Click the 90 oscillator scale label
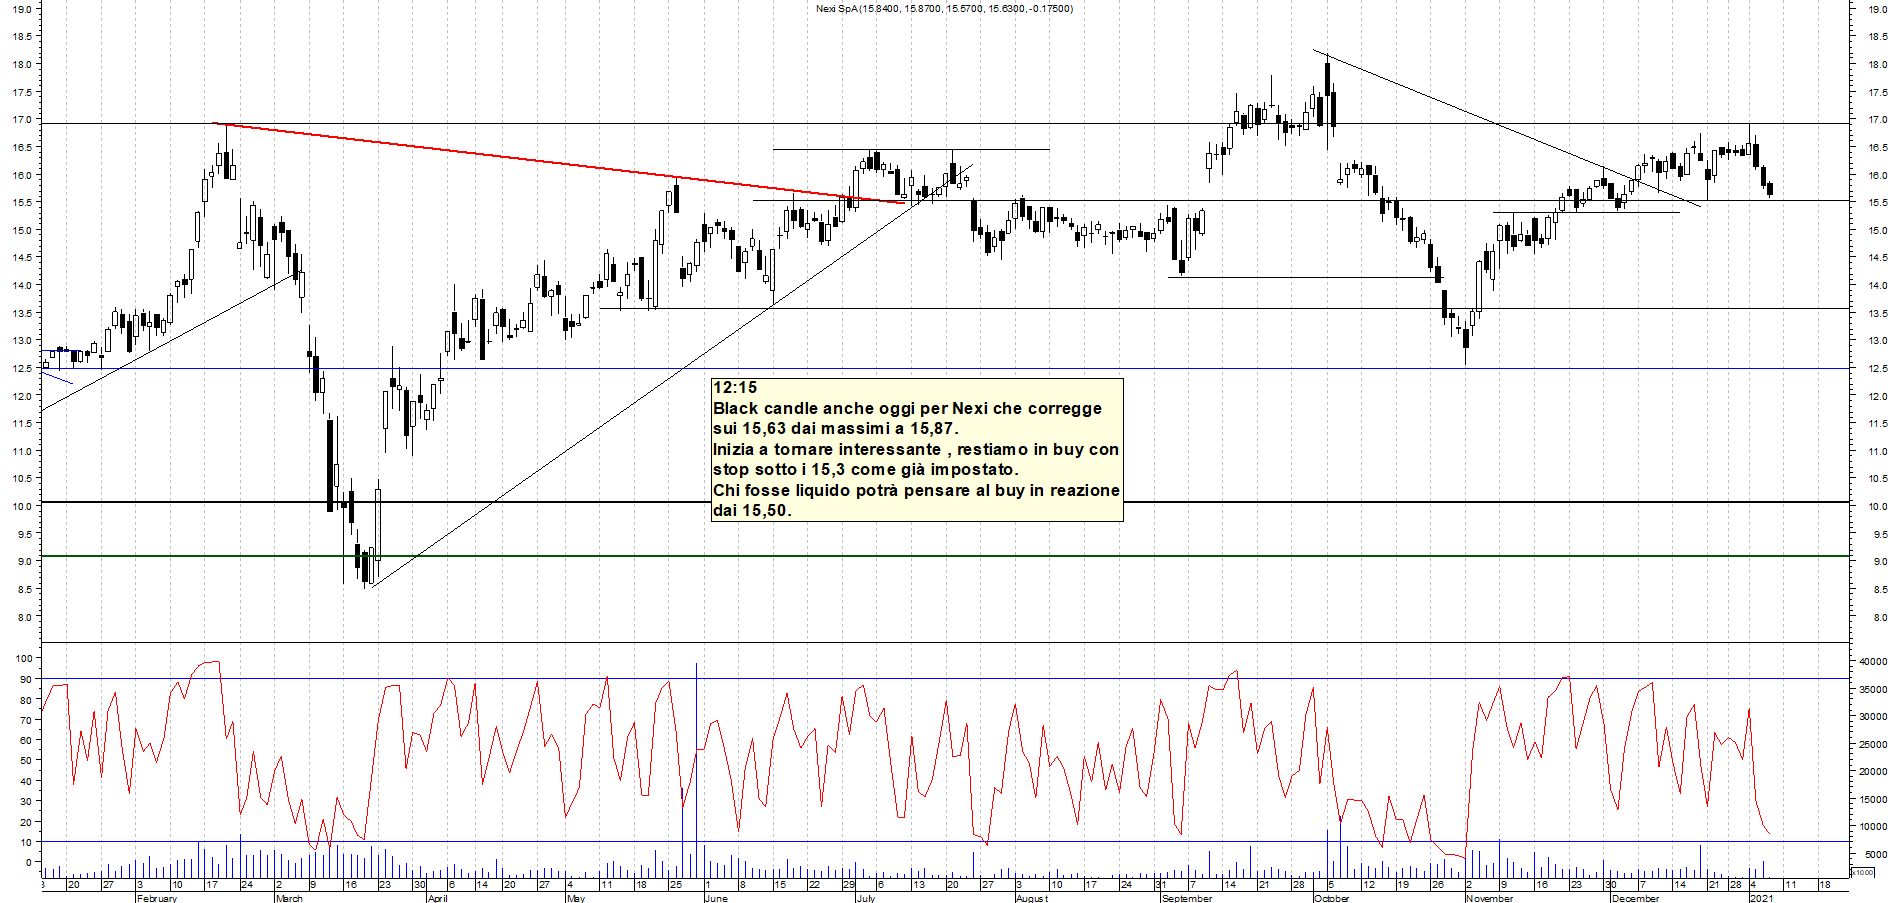 tap(26, 680)
